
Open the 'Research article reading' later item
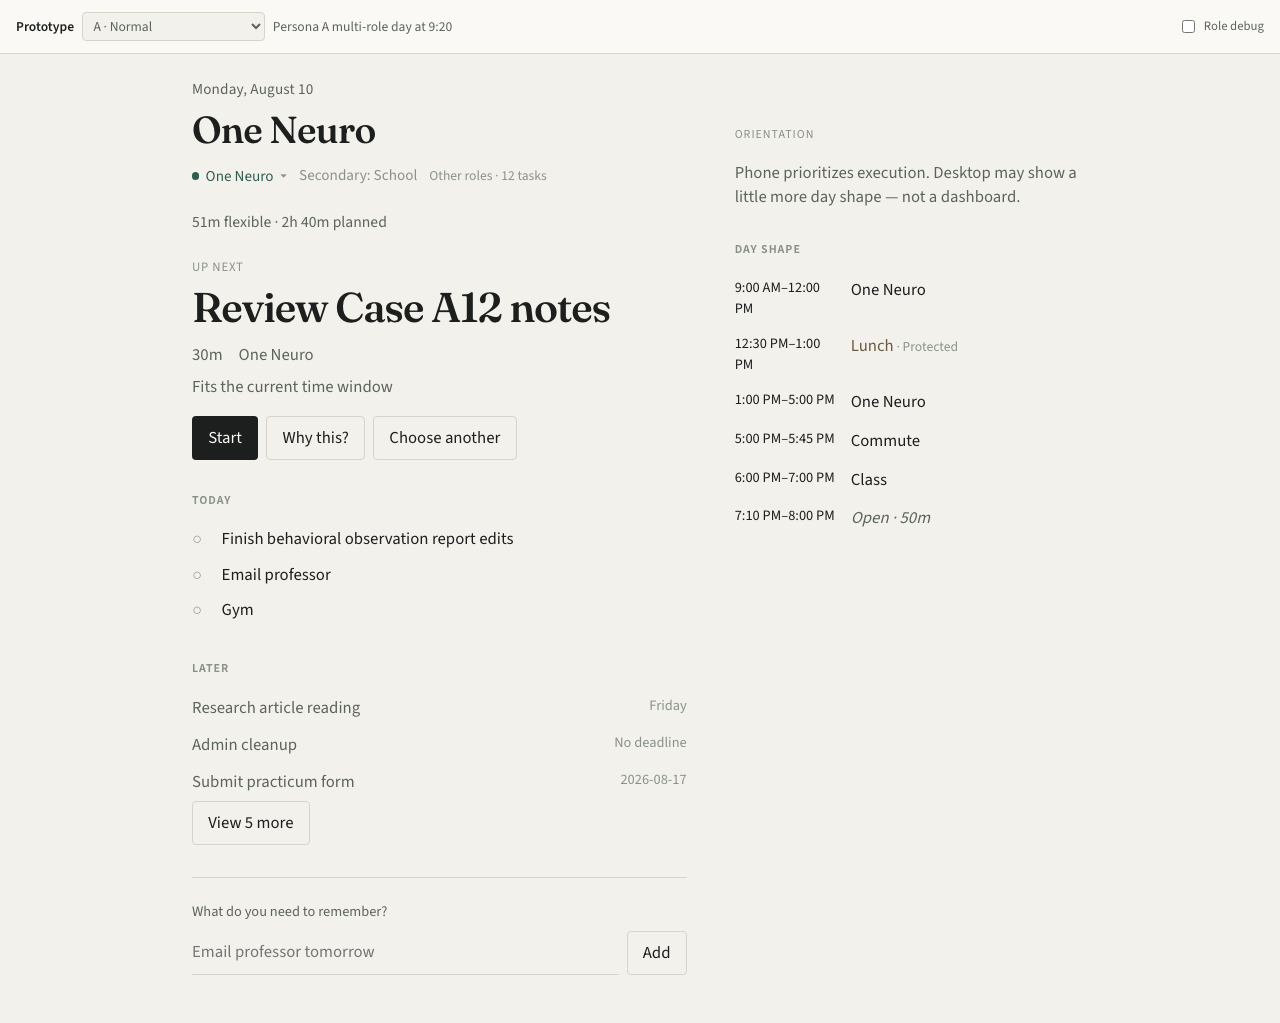tap(439, 707)
